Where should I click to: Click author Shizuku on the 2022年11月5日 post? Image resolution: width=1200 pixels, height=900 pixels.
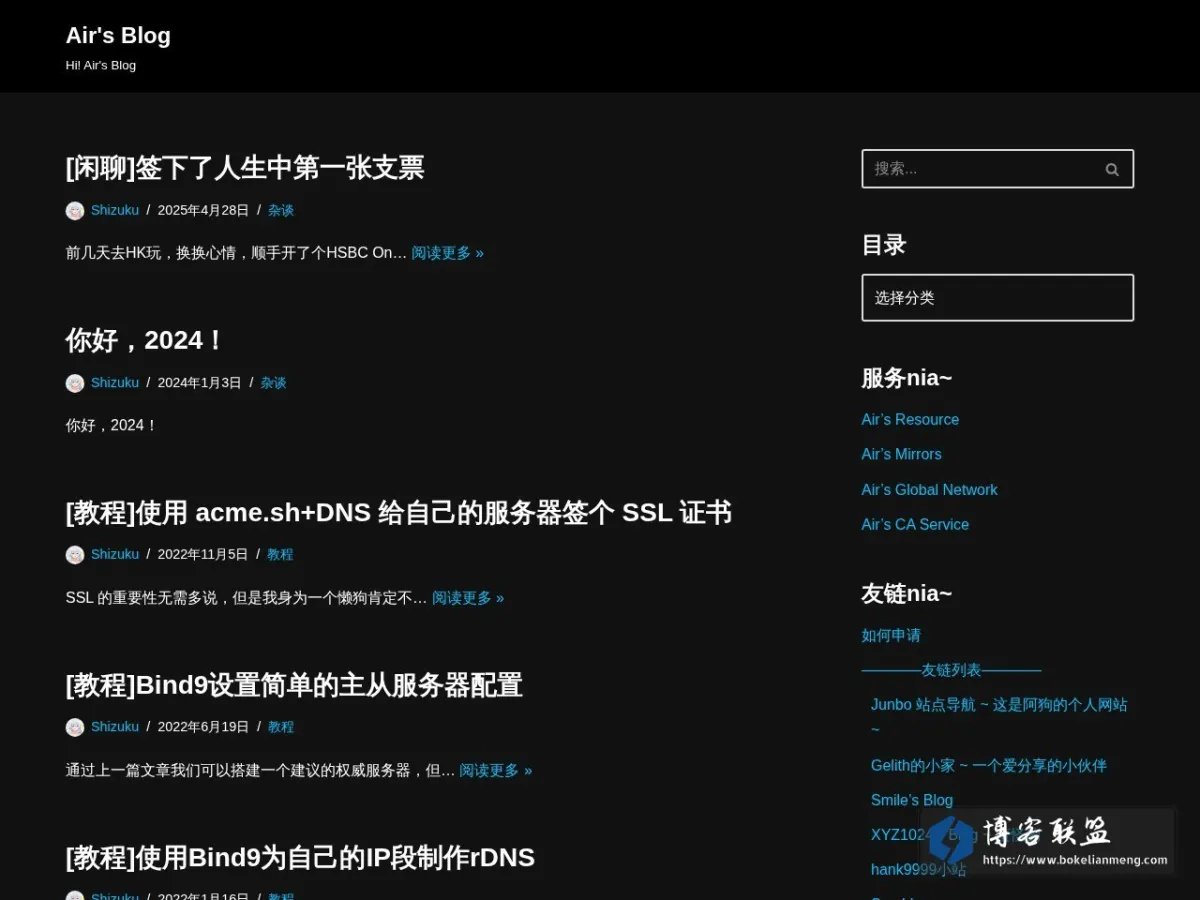tap(115, 554)
